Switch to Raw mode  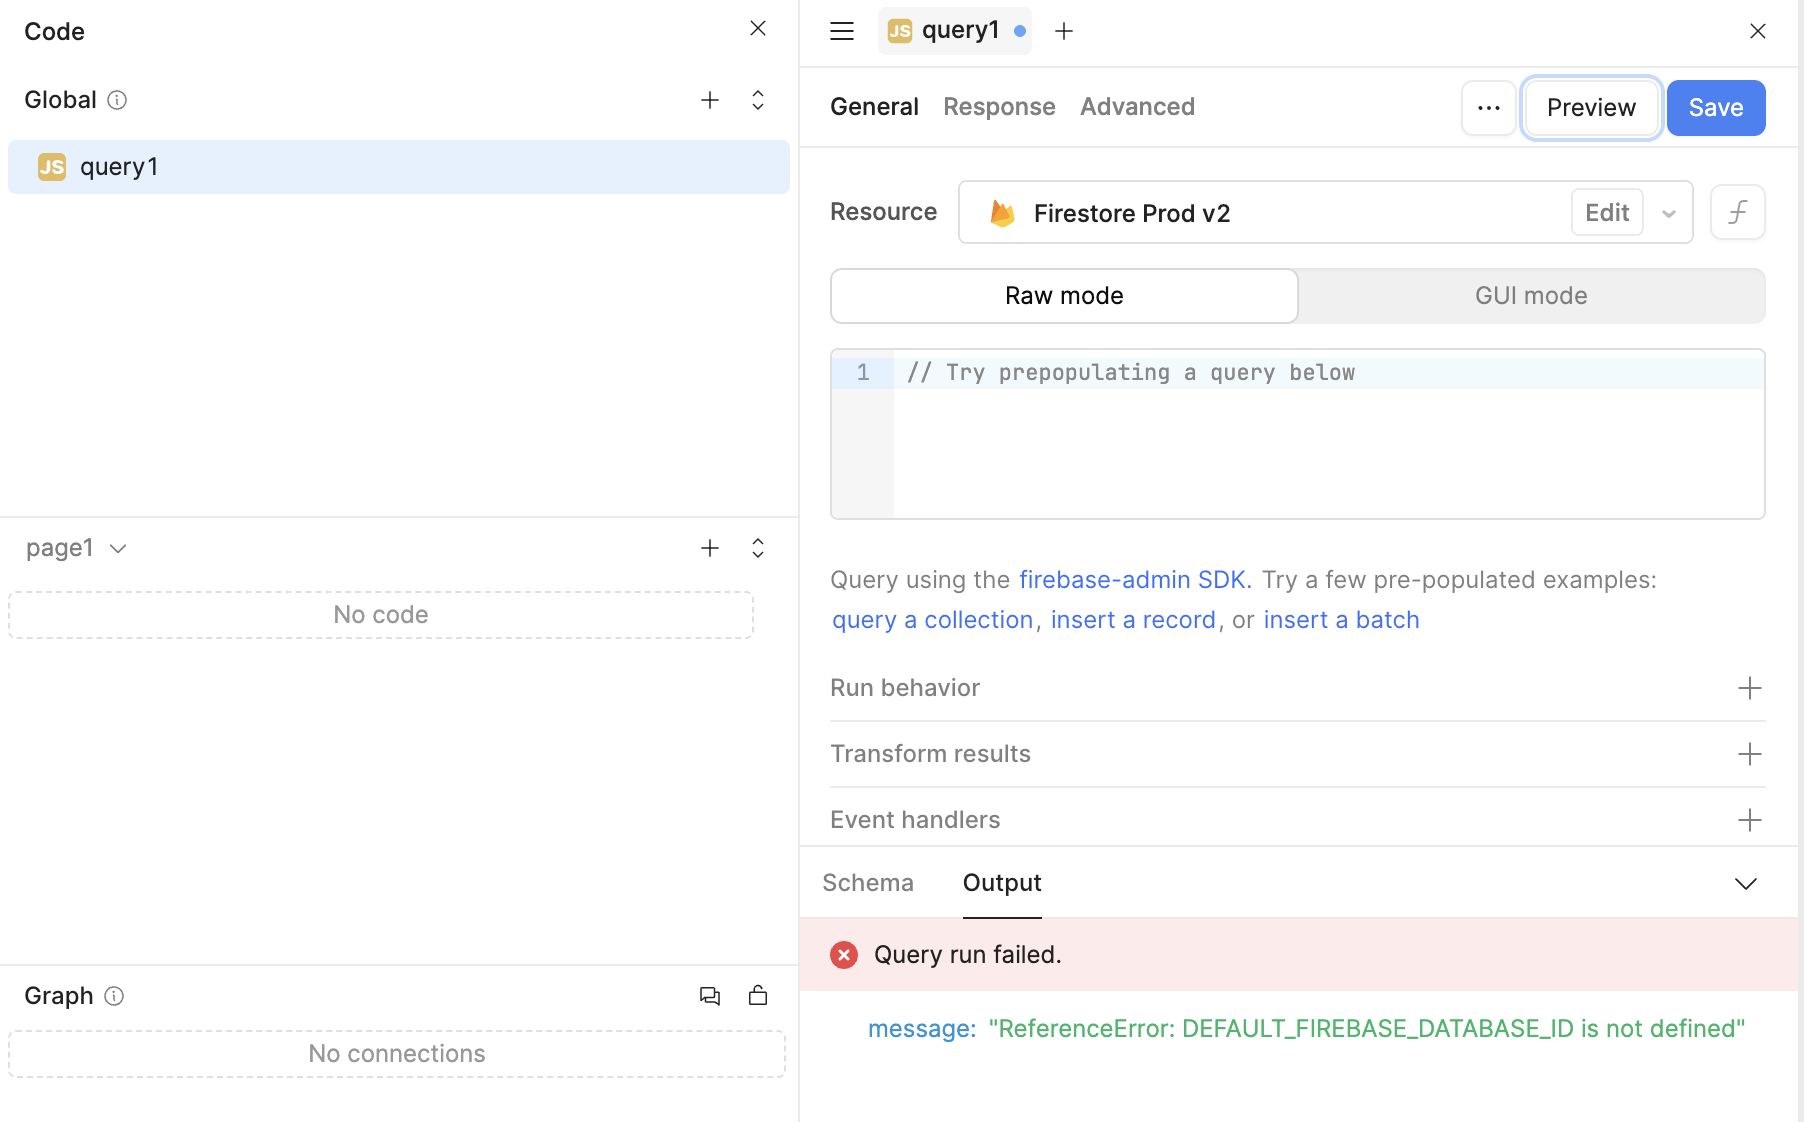coord(1064,296)
